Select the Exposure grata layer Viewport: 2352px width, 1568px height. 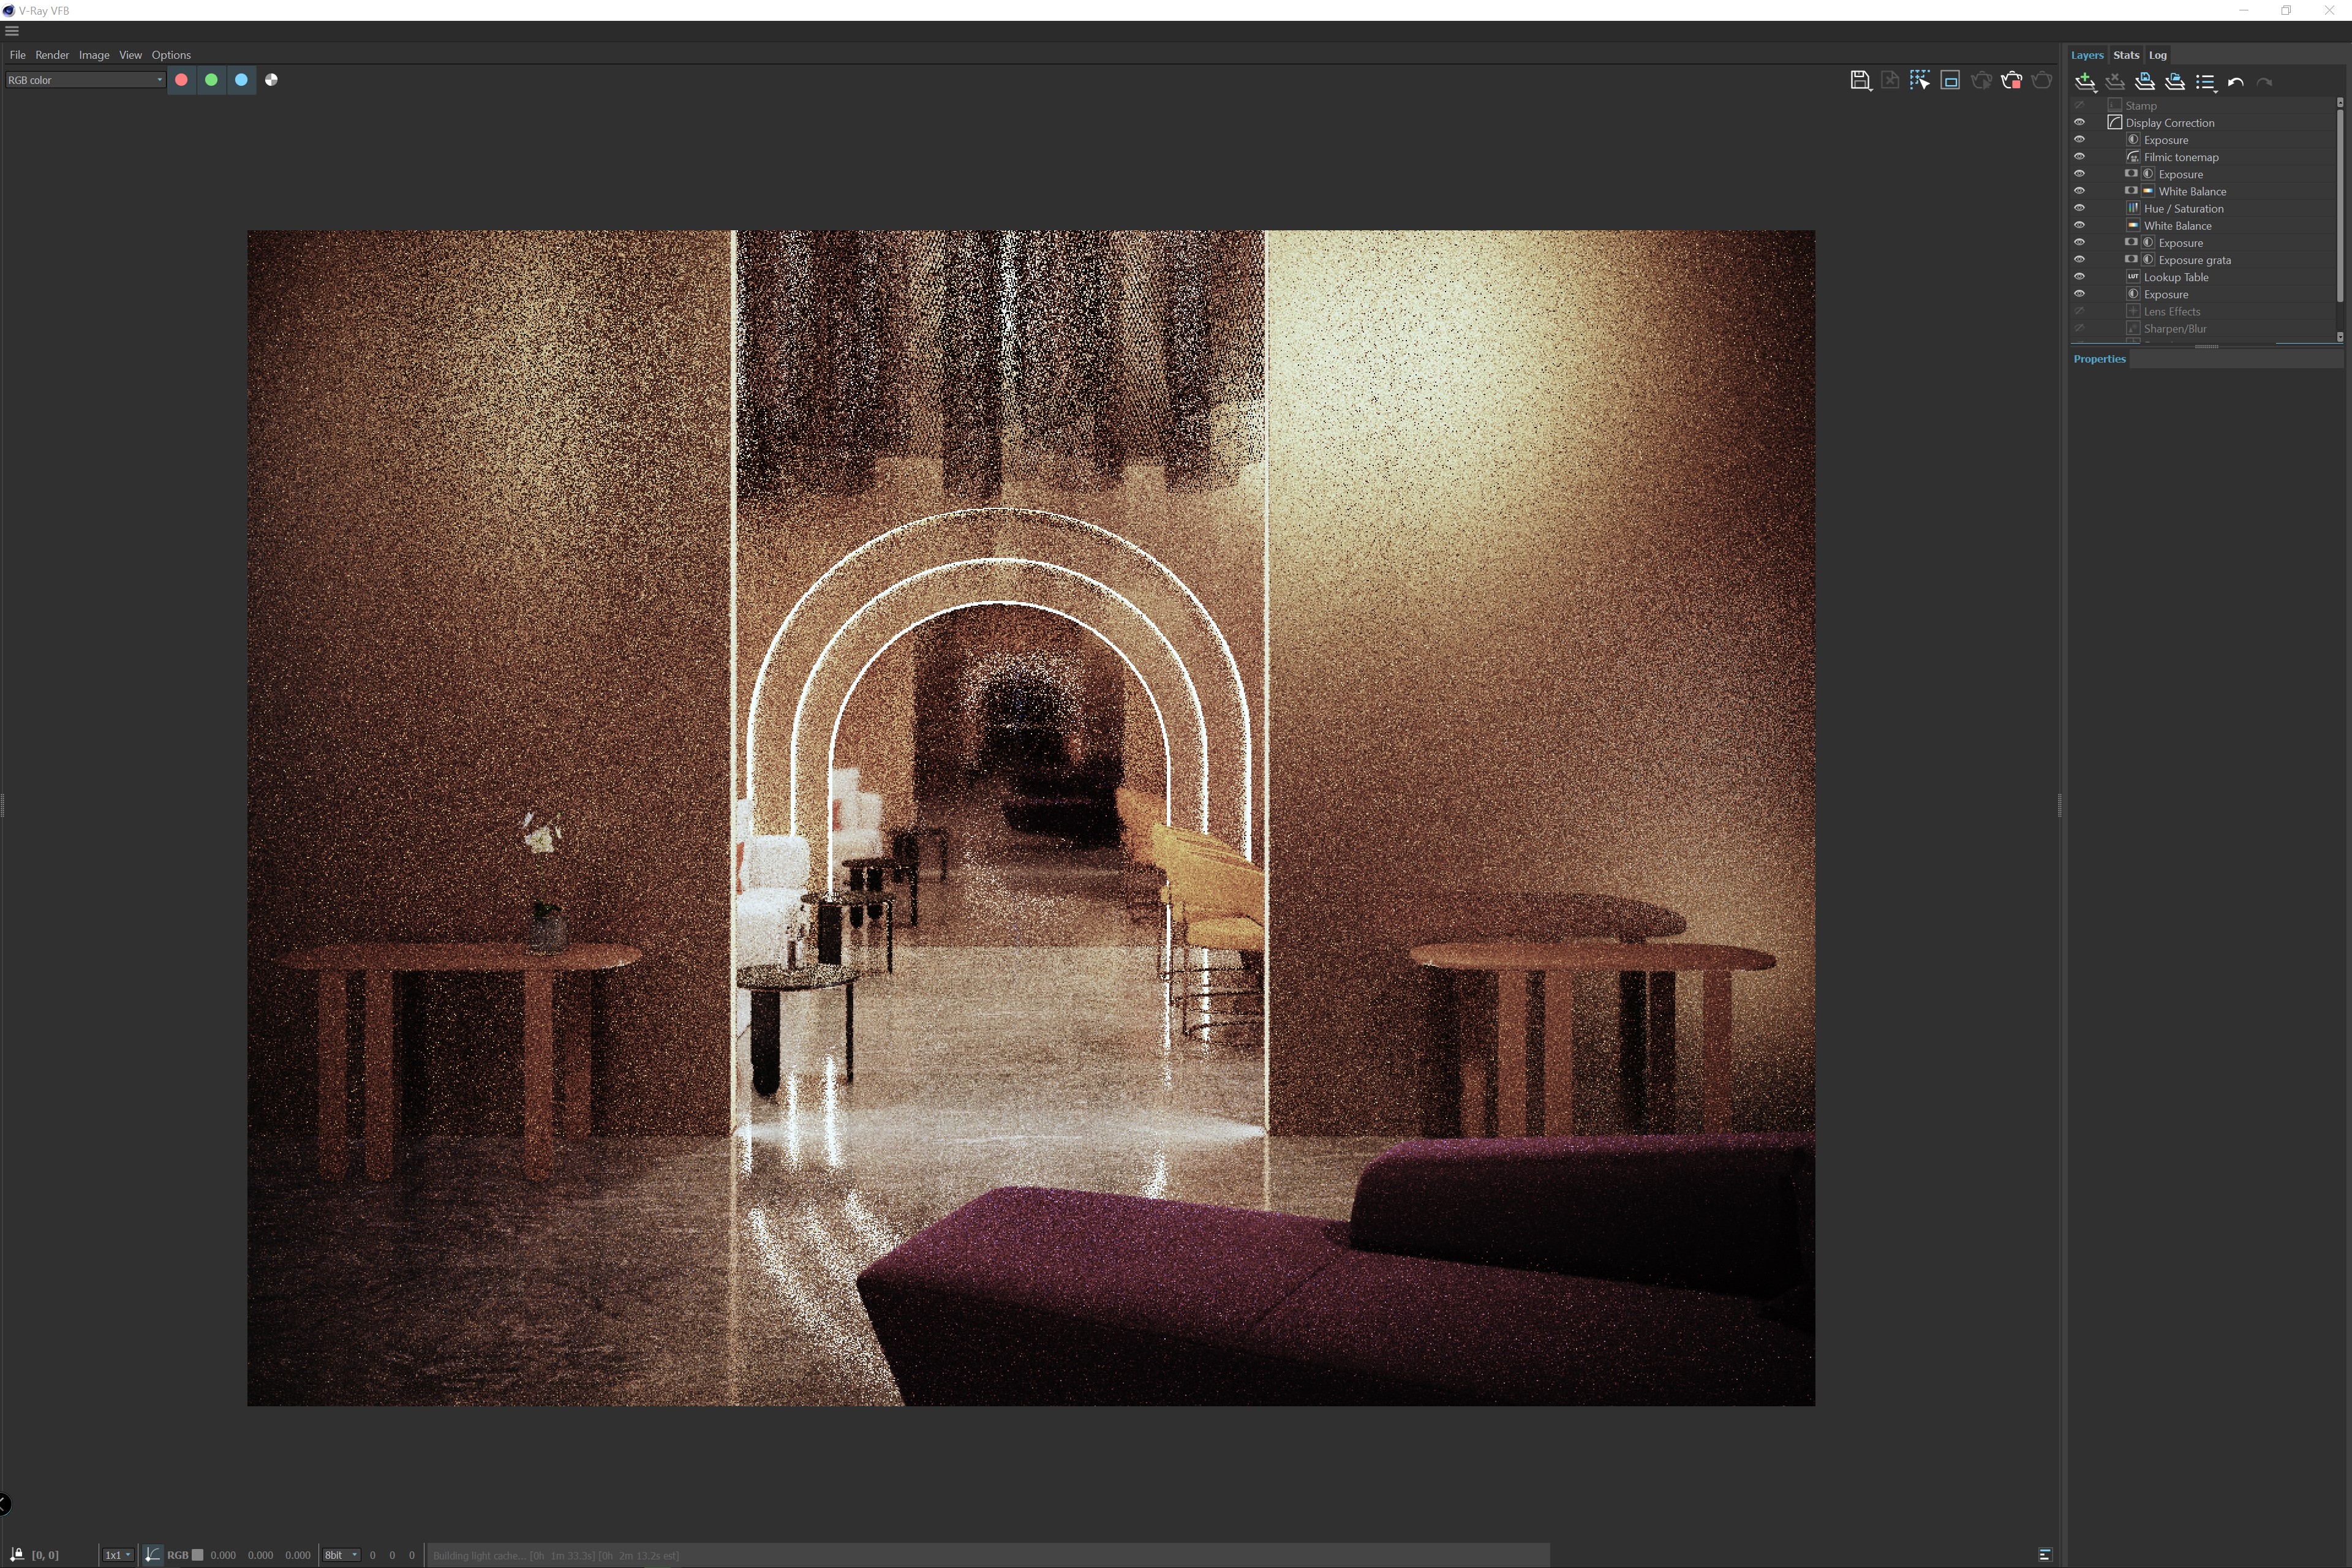coord(2194,260)
